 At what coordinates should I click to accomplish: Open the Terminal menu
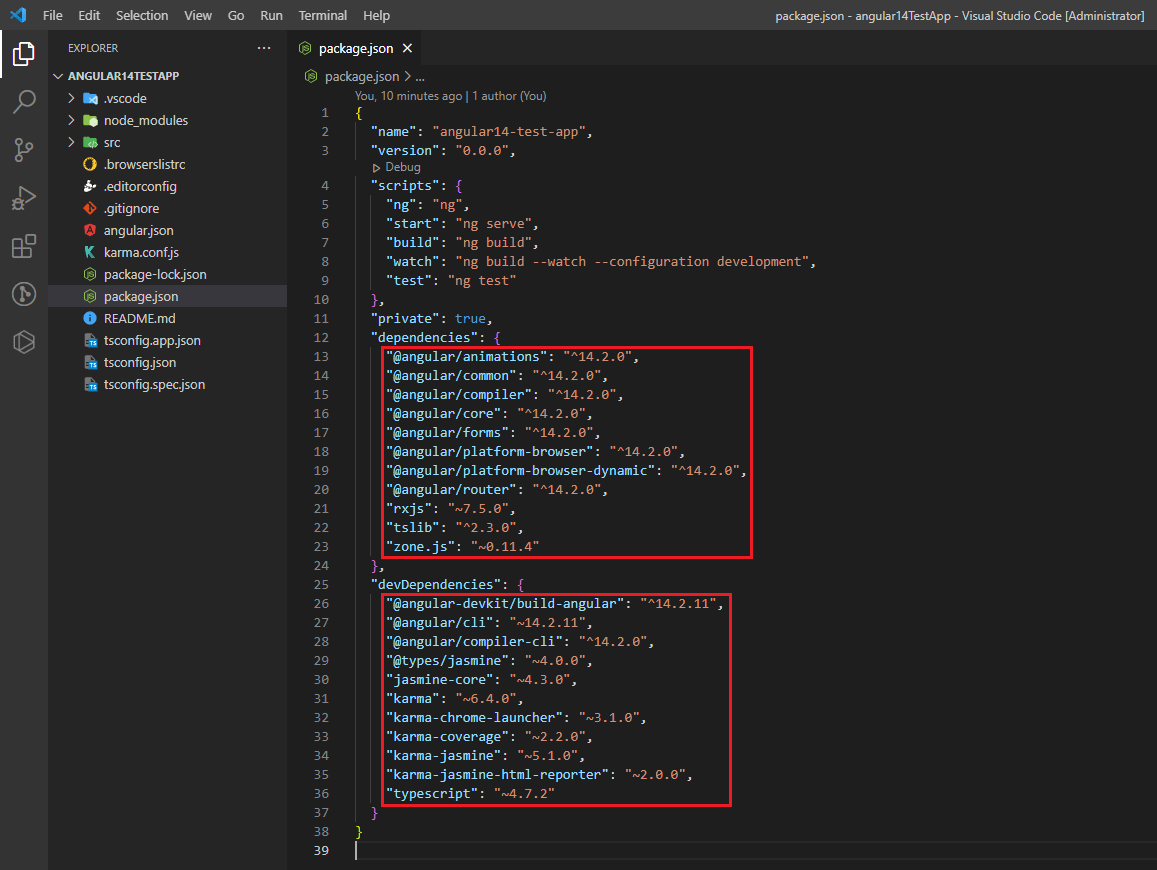[x=323, y=16]
